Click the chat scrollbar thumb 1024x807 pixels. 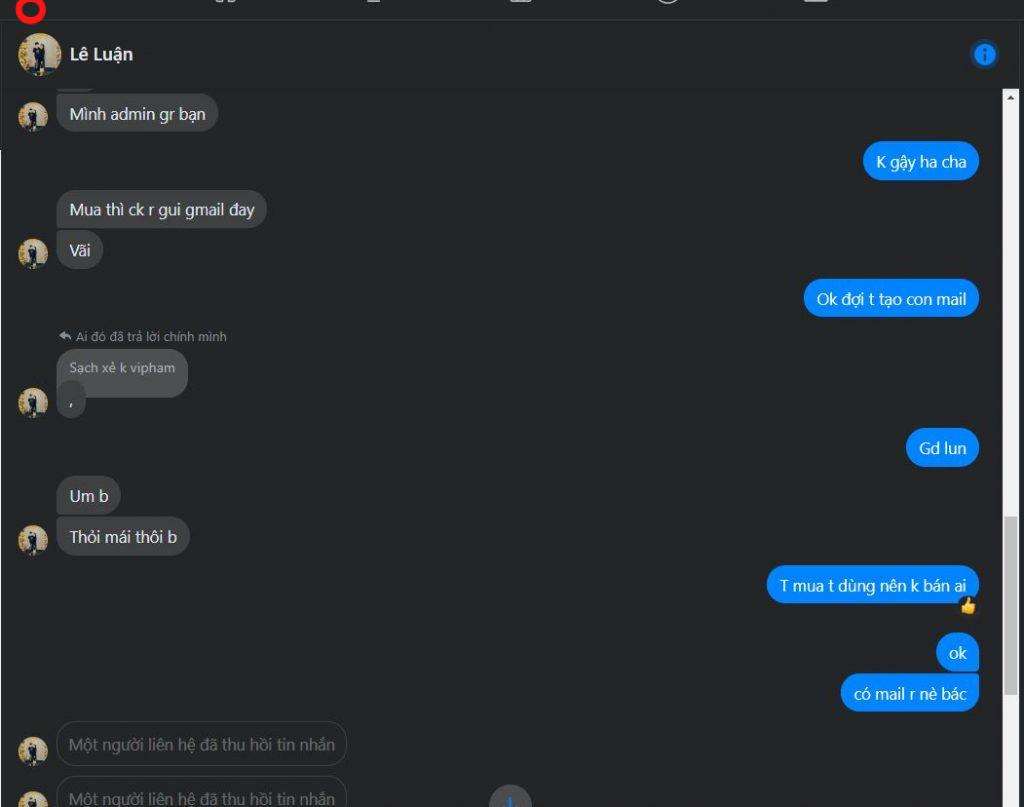(x=1010, y=605)
